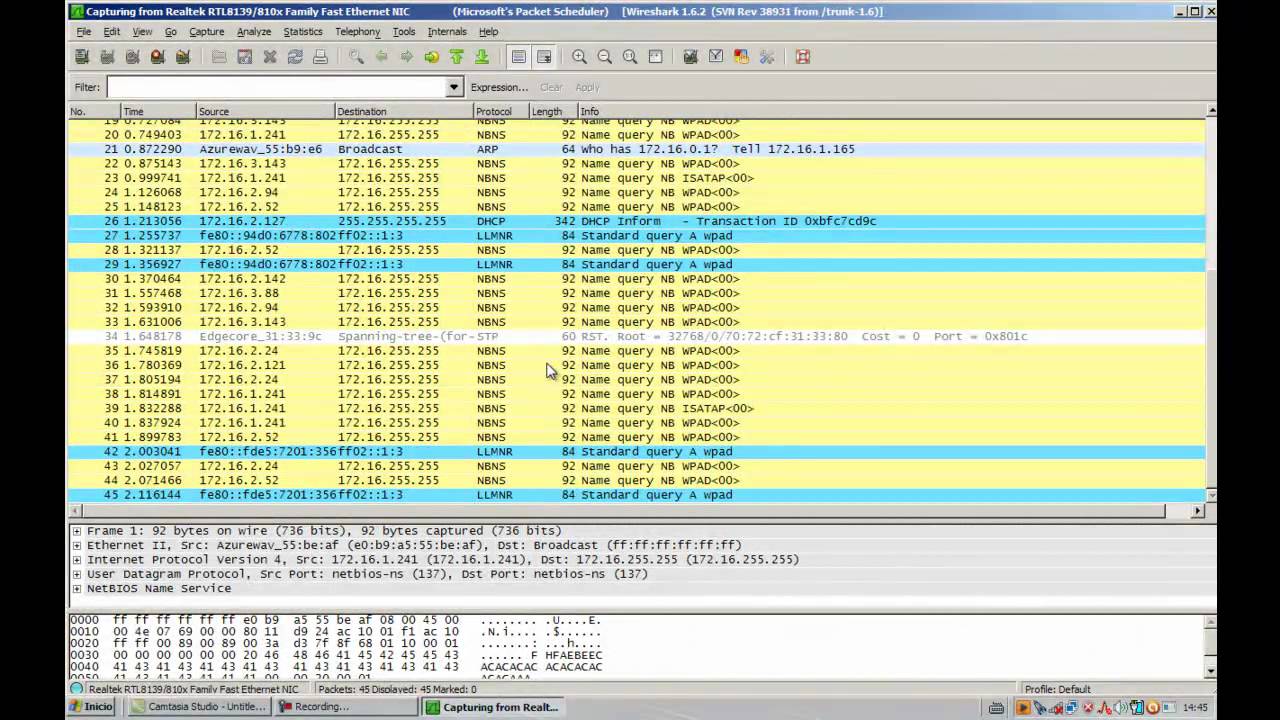Click the Expression... button

point(499,87)
